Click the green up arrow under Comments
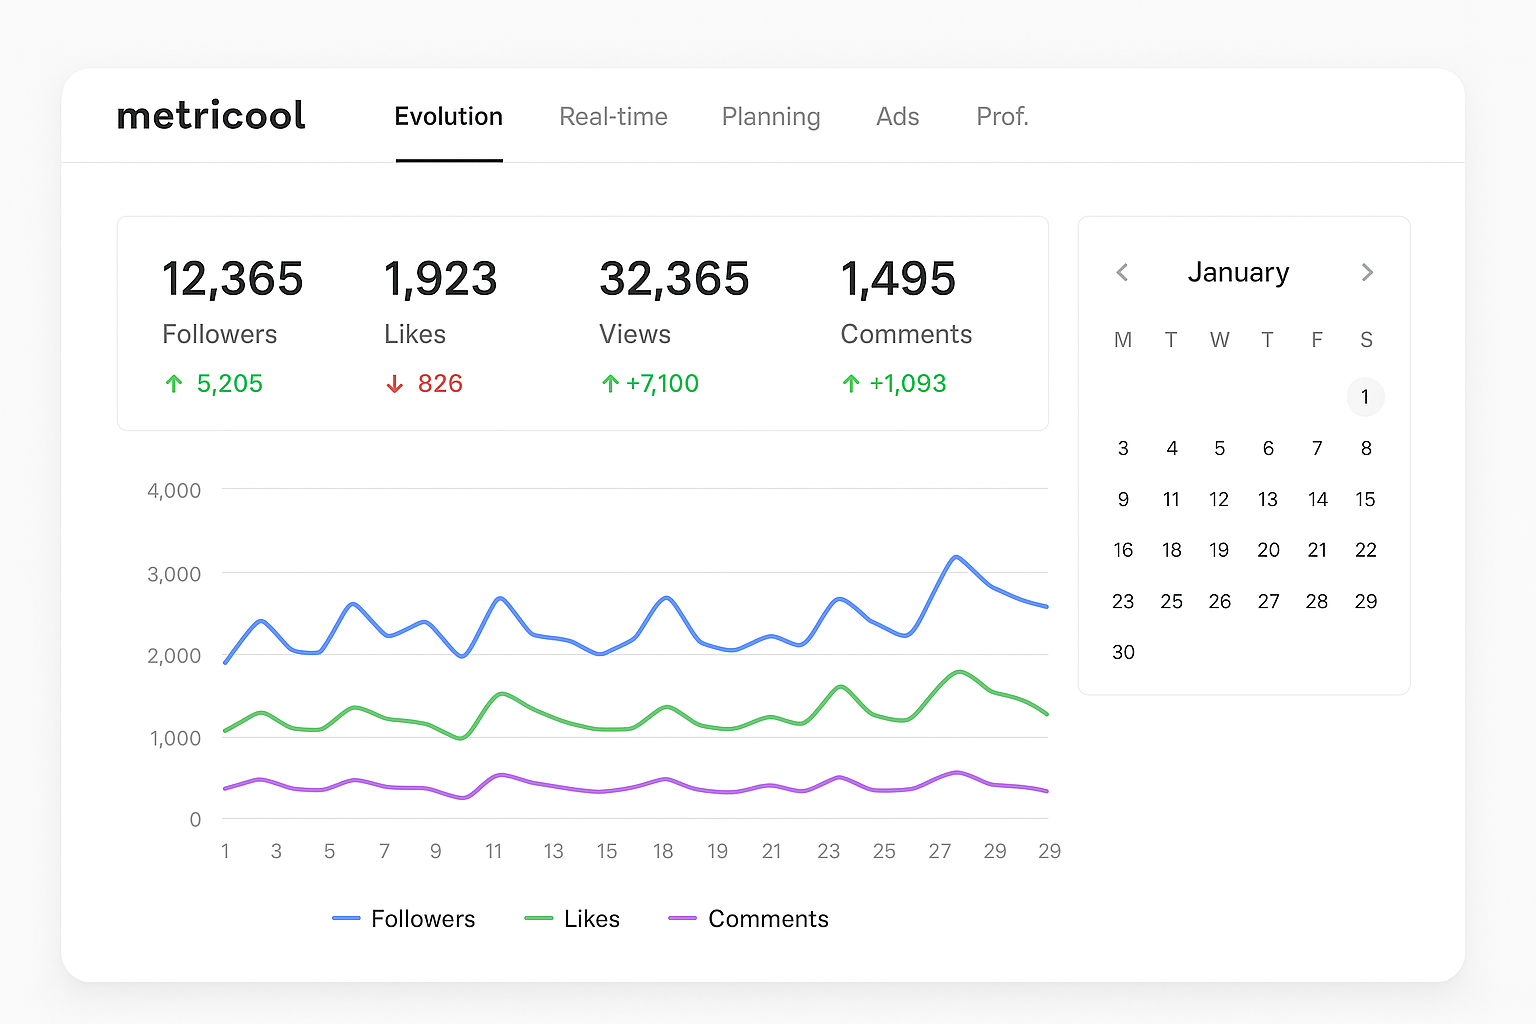The height and width of the screenshot is (1024, 1536). 851,384
